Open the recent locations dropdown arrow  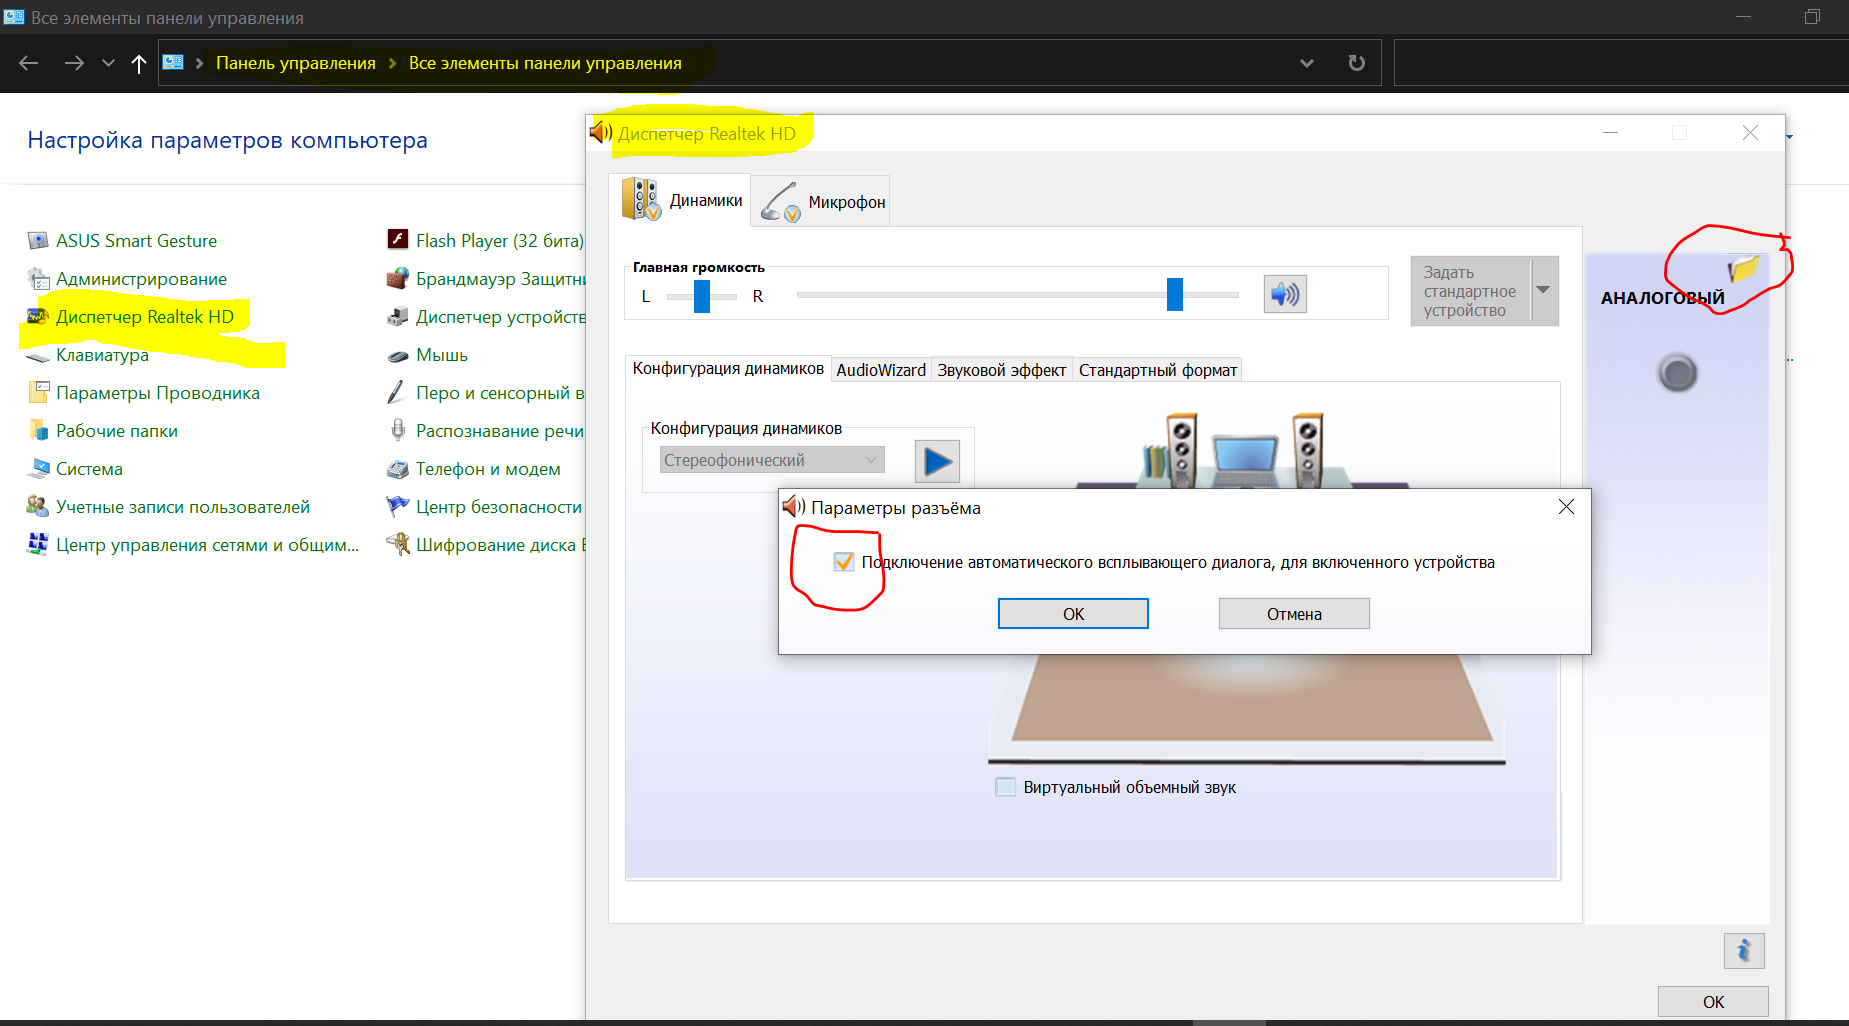pos(108,63)
